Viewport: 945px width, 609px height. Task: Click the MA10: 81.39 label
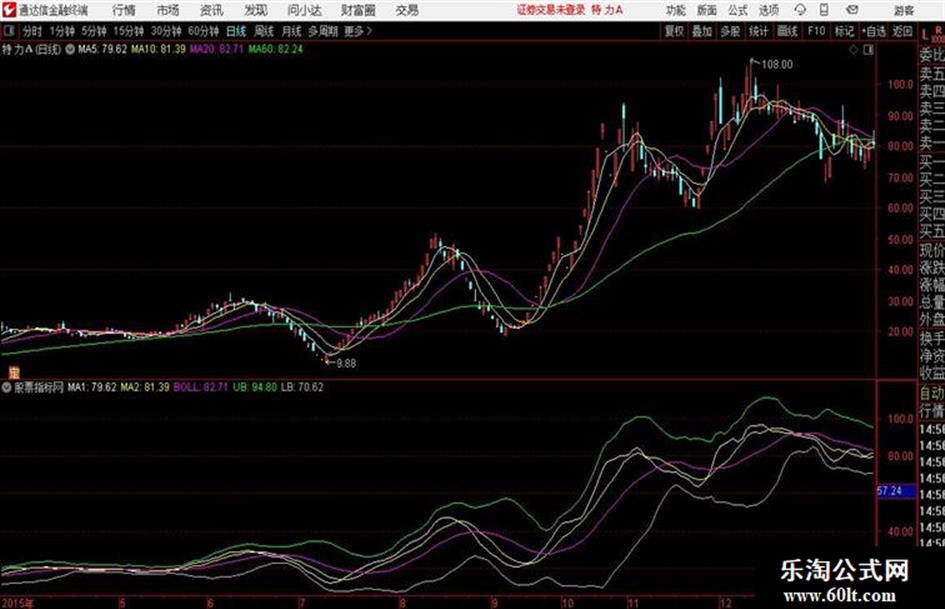click(159, 49)
